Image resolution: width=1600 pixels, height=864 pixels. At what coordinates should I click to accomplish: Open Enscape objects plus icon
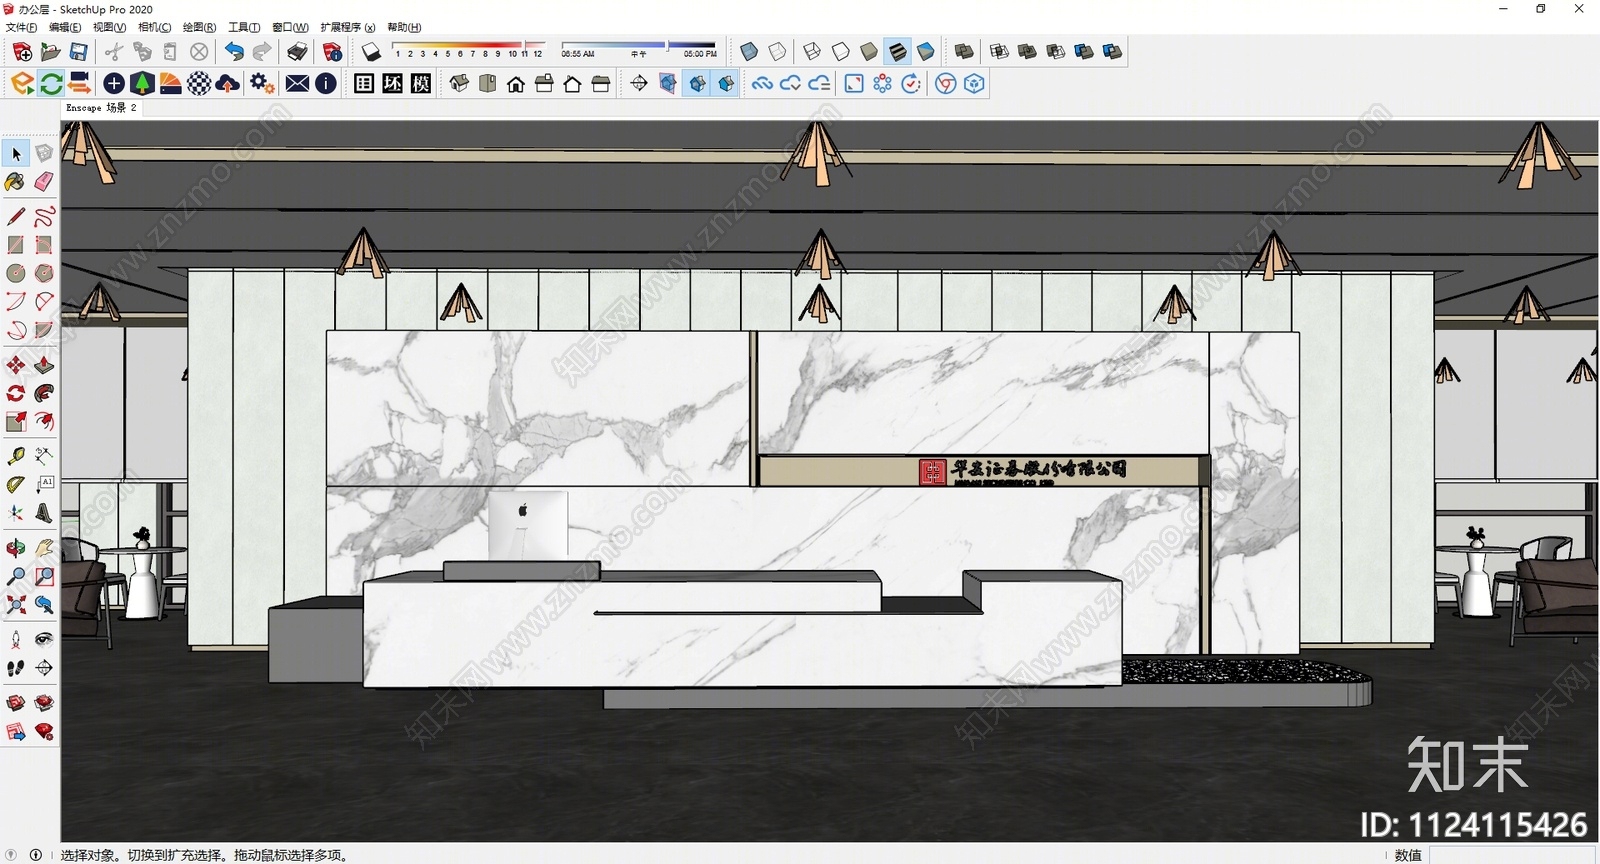114,84
